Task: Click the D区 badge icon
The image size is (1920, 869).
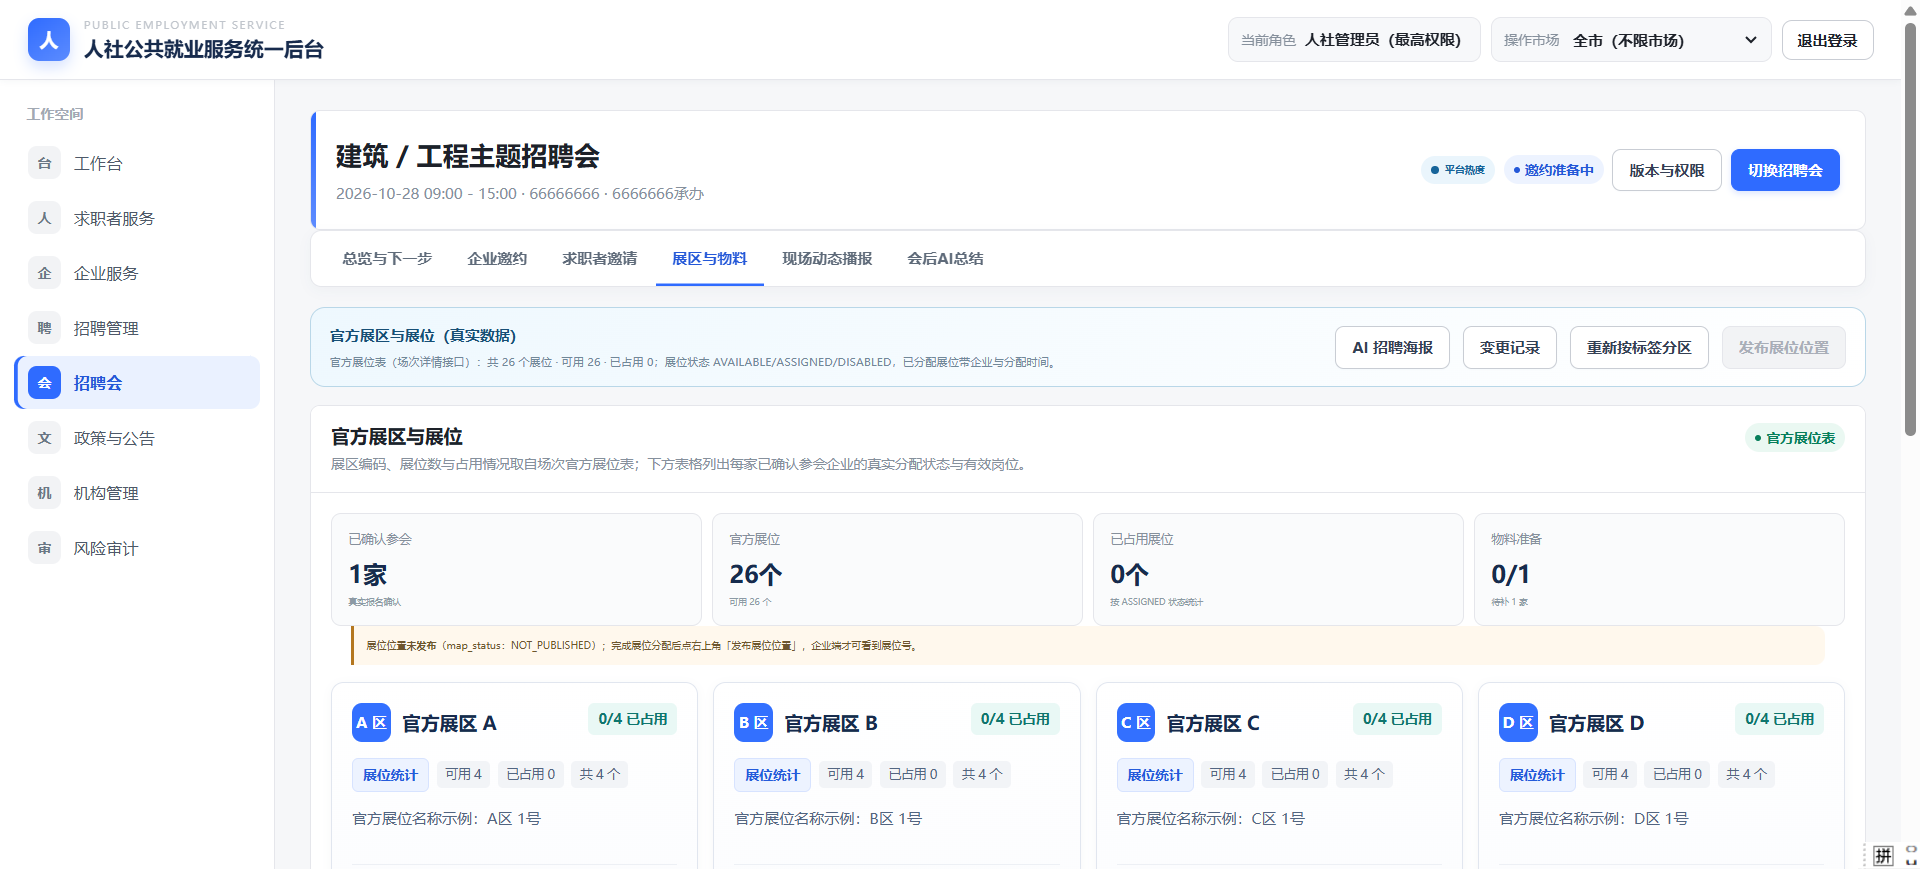Action: point(1518,723)
